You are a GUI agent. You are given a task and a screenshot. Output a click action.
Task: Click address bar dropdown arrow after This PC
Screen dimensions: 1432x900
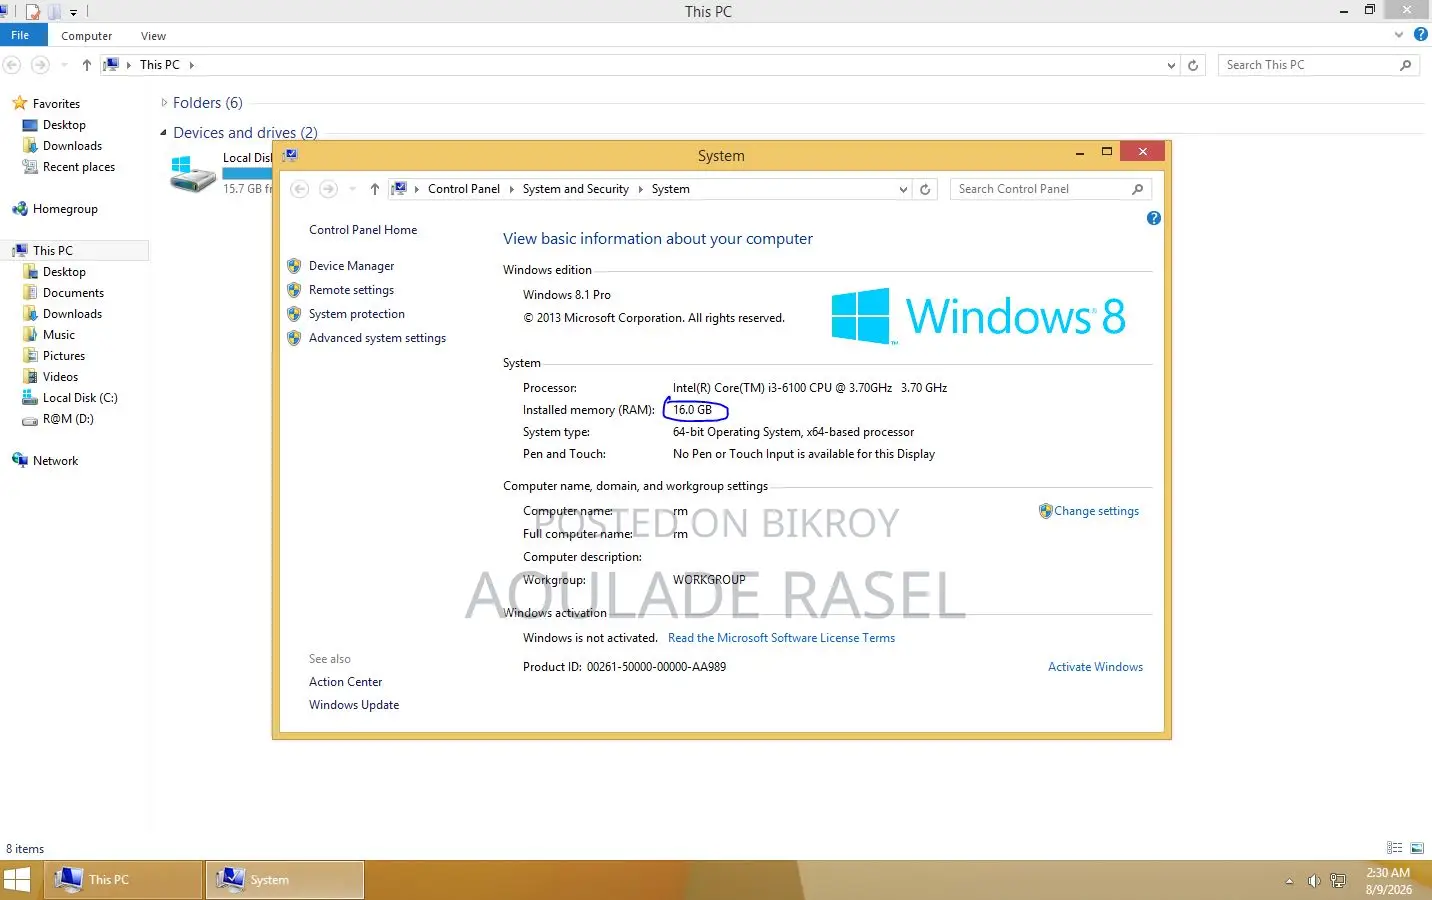tap(191, 65)
